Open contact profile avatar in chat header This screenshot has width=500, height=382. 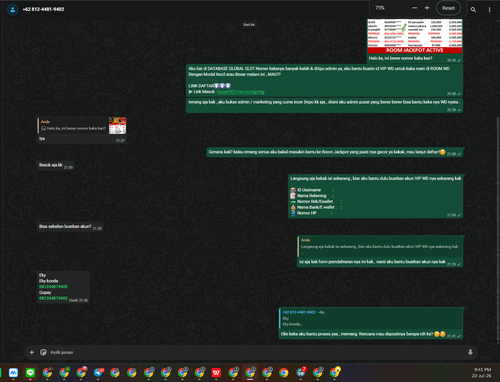coord(13,9)
